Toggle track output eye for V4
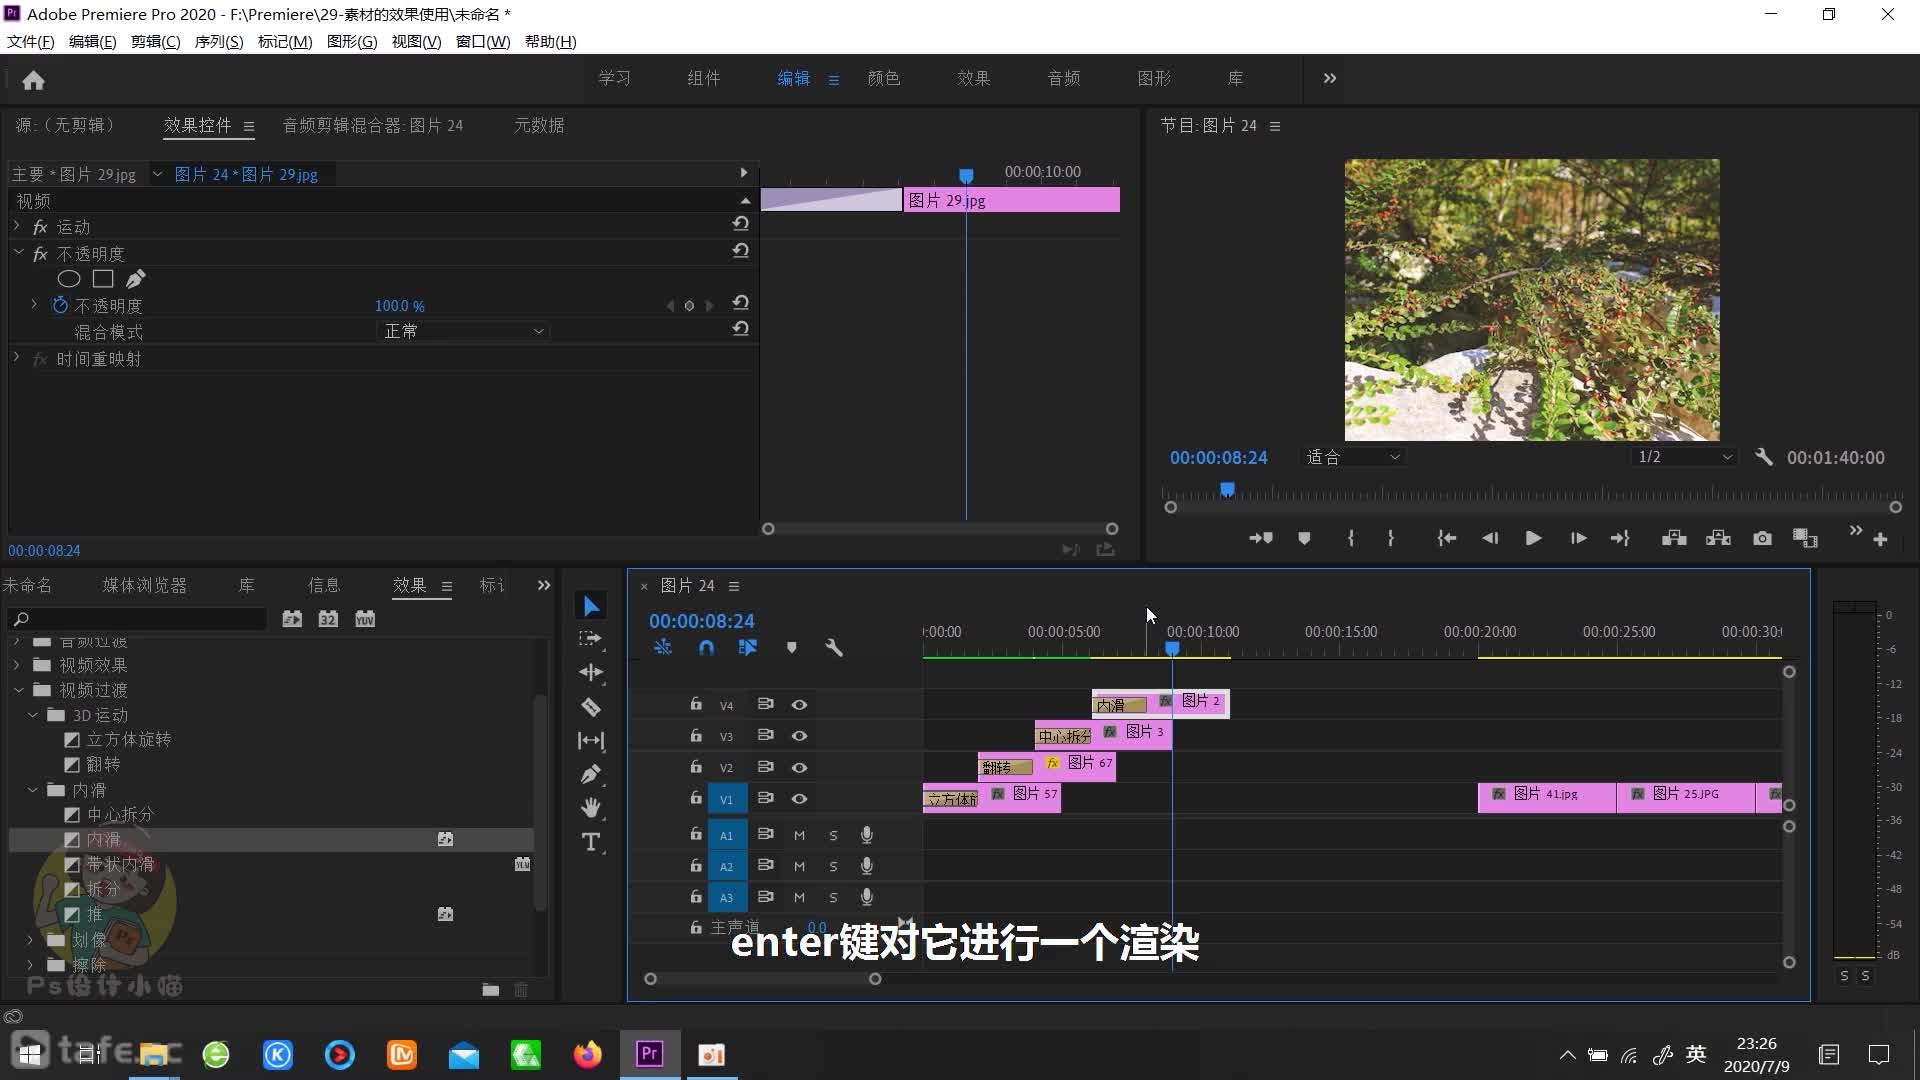 (x=799, y=705)
